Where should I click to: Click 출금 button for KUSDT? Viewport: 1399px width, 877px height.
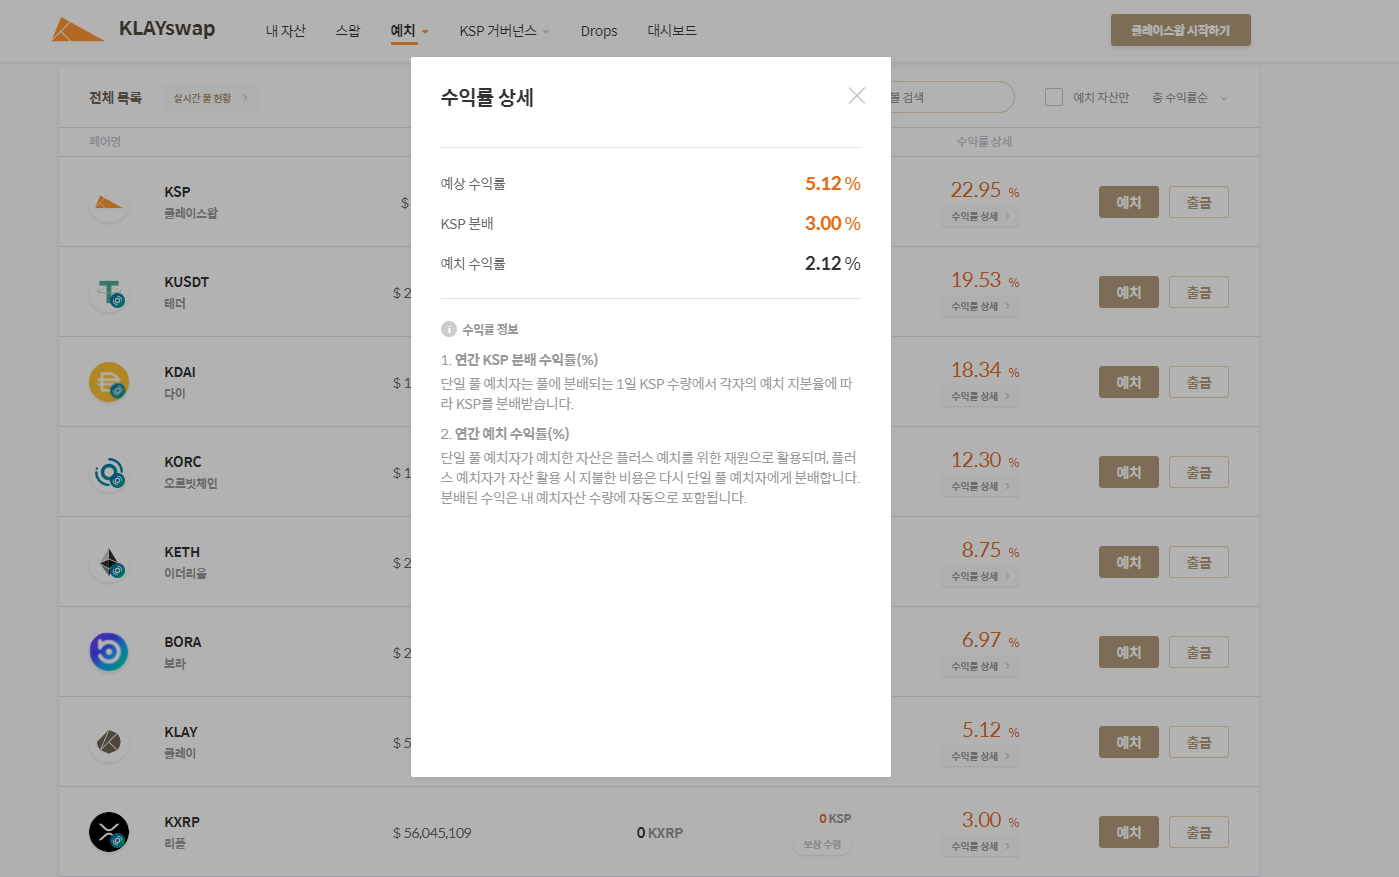(x=1199, y=292)
